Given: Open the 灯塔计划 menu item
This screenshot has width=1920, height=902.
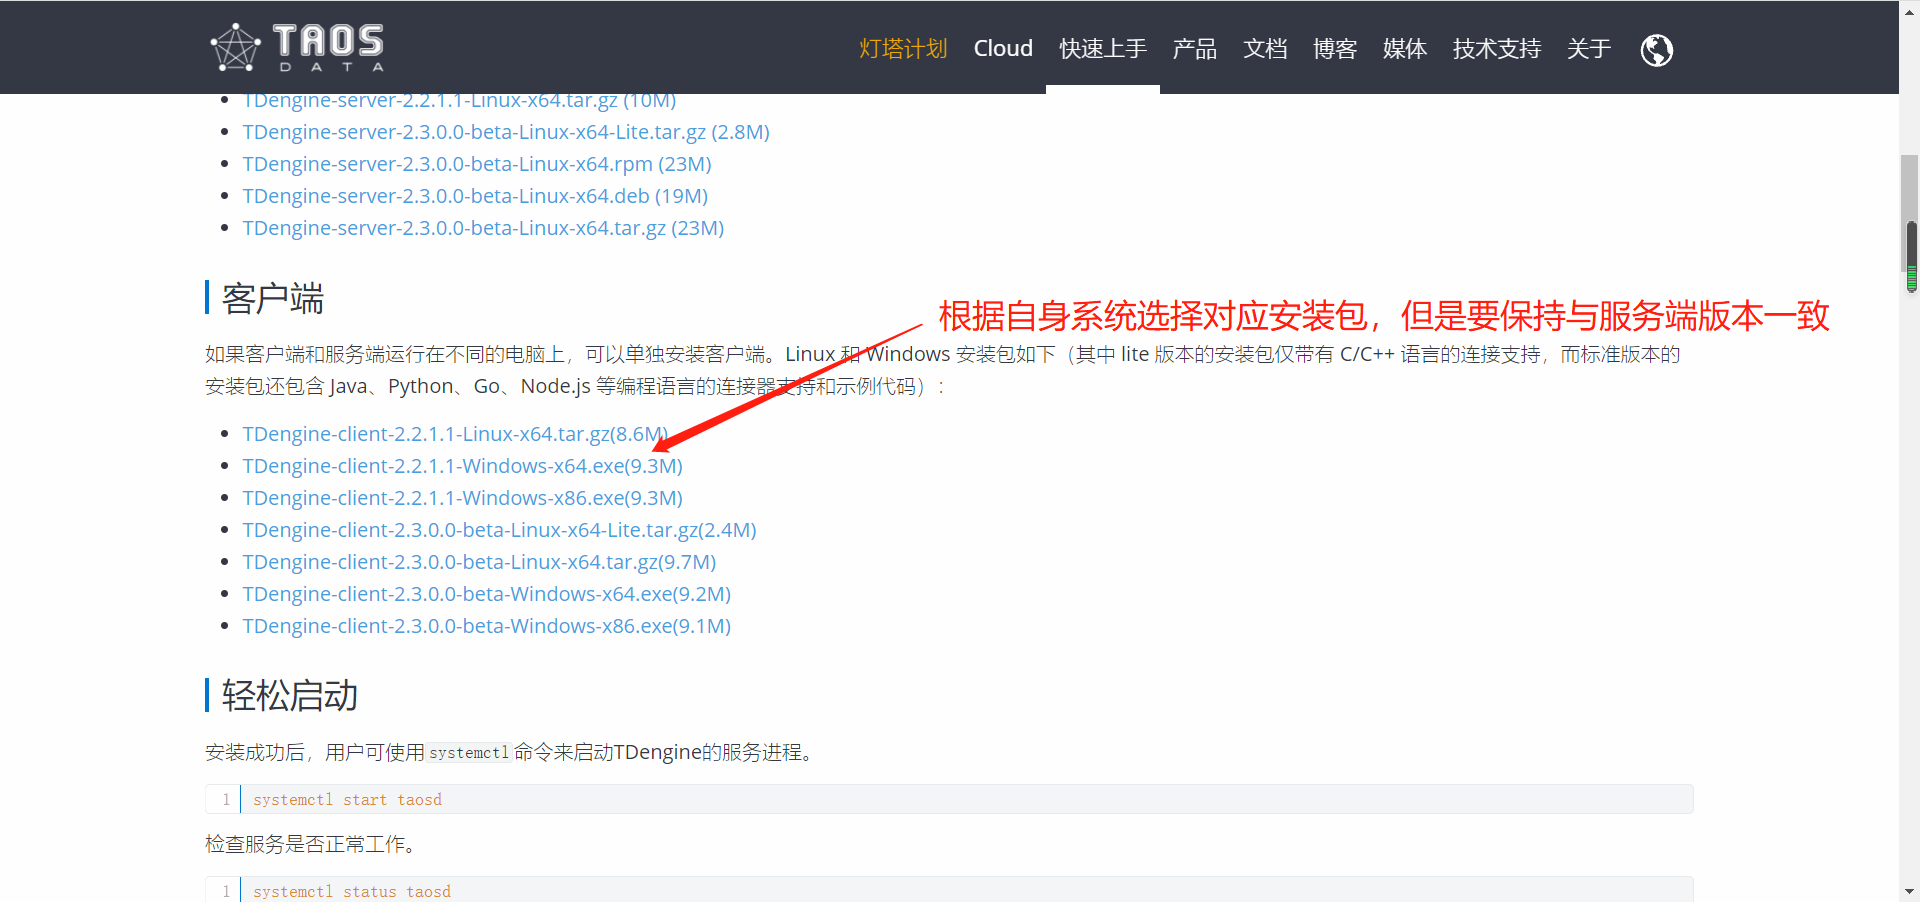Looking at the screenshot, I should 902,49.
